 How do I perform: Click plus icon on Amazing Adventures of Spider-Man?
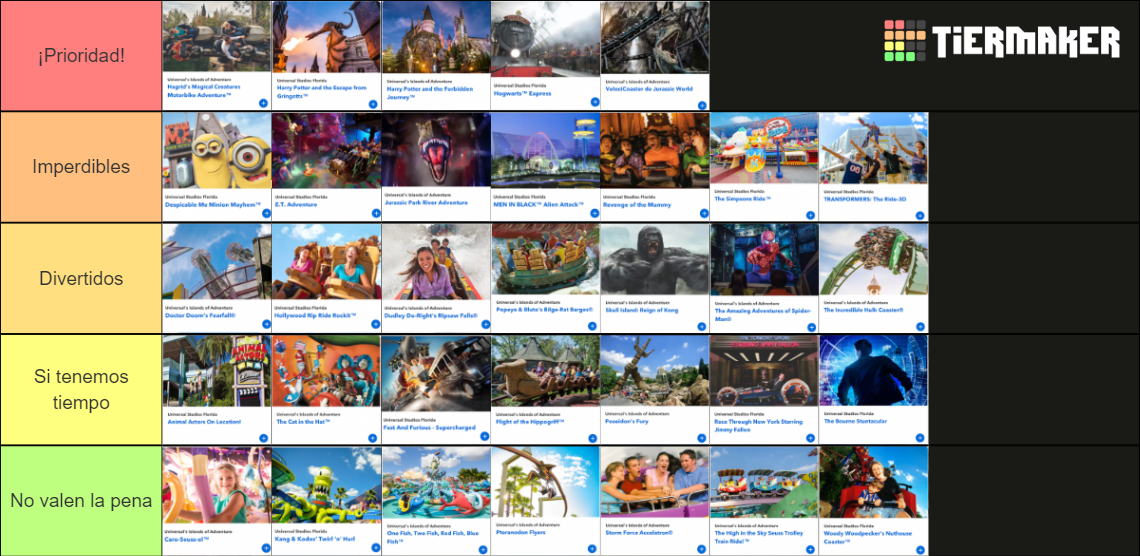810,327
